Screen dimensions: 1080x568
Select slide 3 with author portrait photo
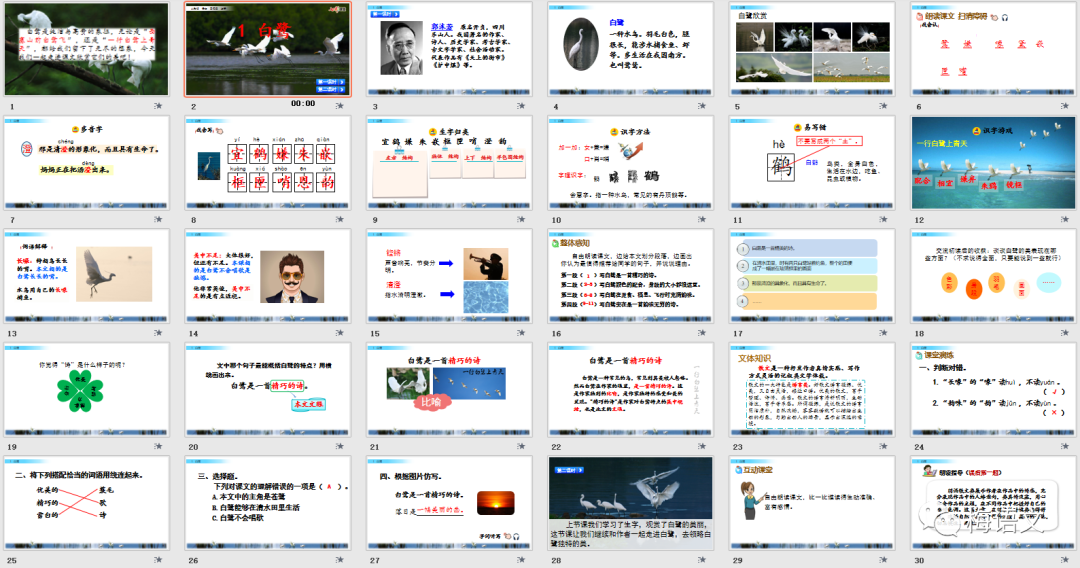click(x=449, y=49)
